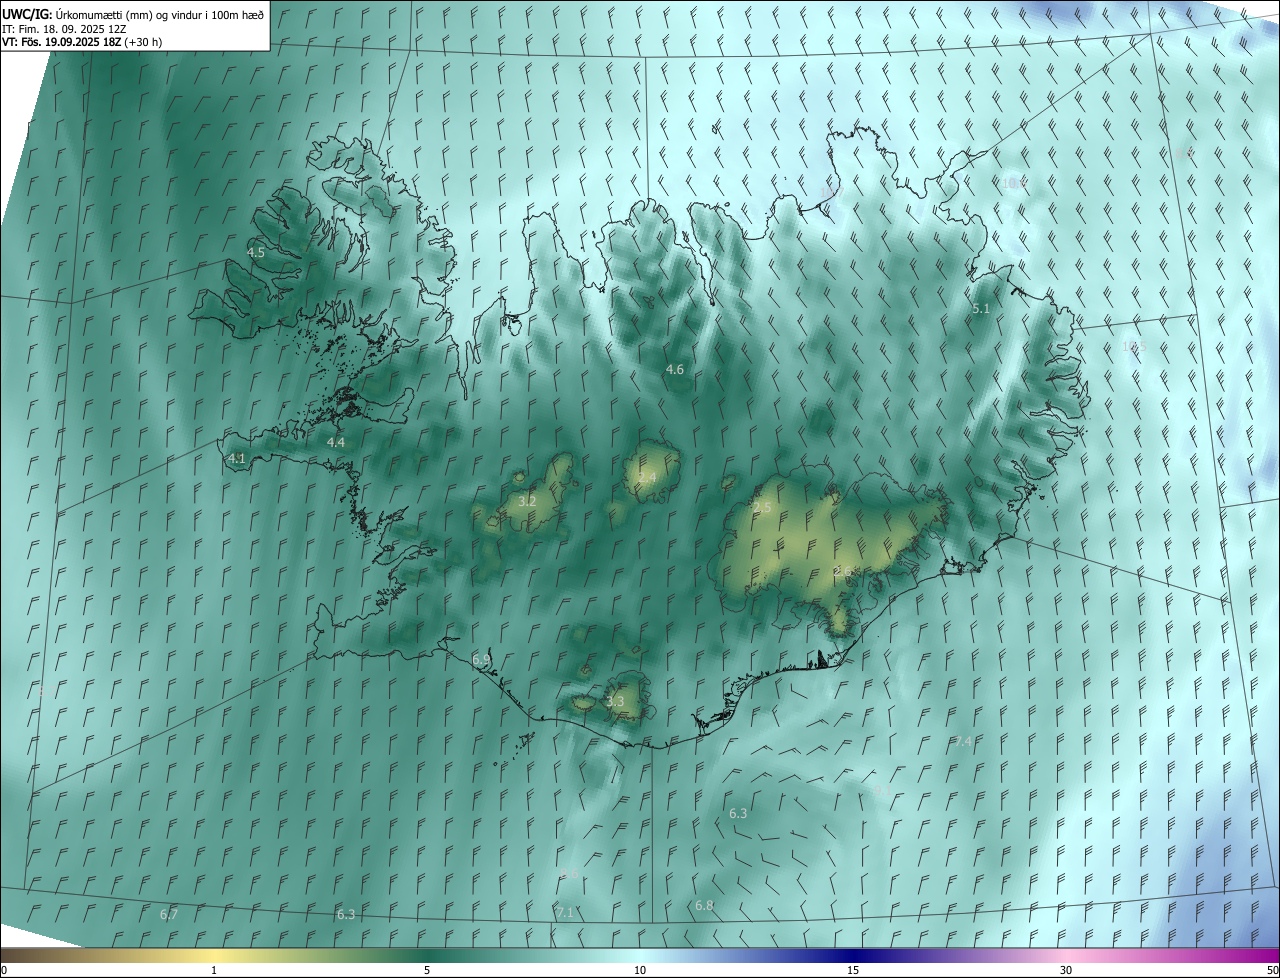Click the 2.5 value on the large glacier
The image size is (1280, 978).
(x=762, y=508)
